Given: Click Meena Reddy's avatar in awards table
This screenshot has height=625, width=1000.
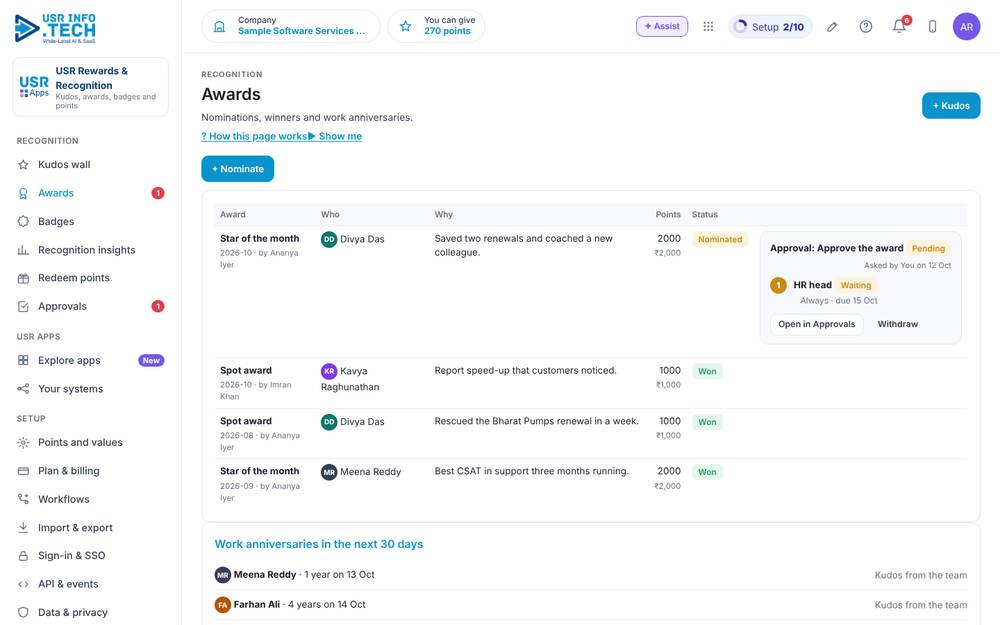Looking at the screenshot, I should click(x=329, y=472).
